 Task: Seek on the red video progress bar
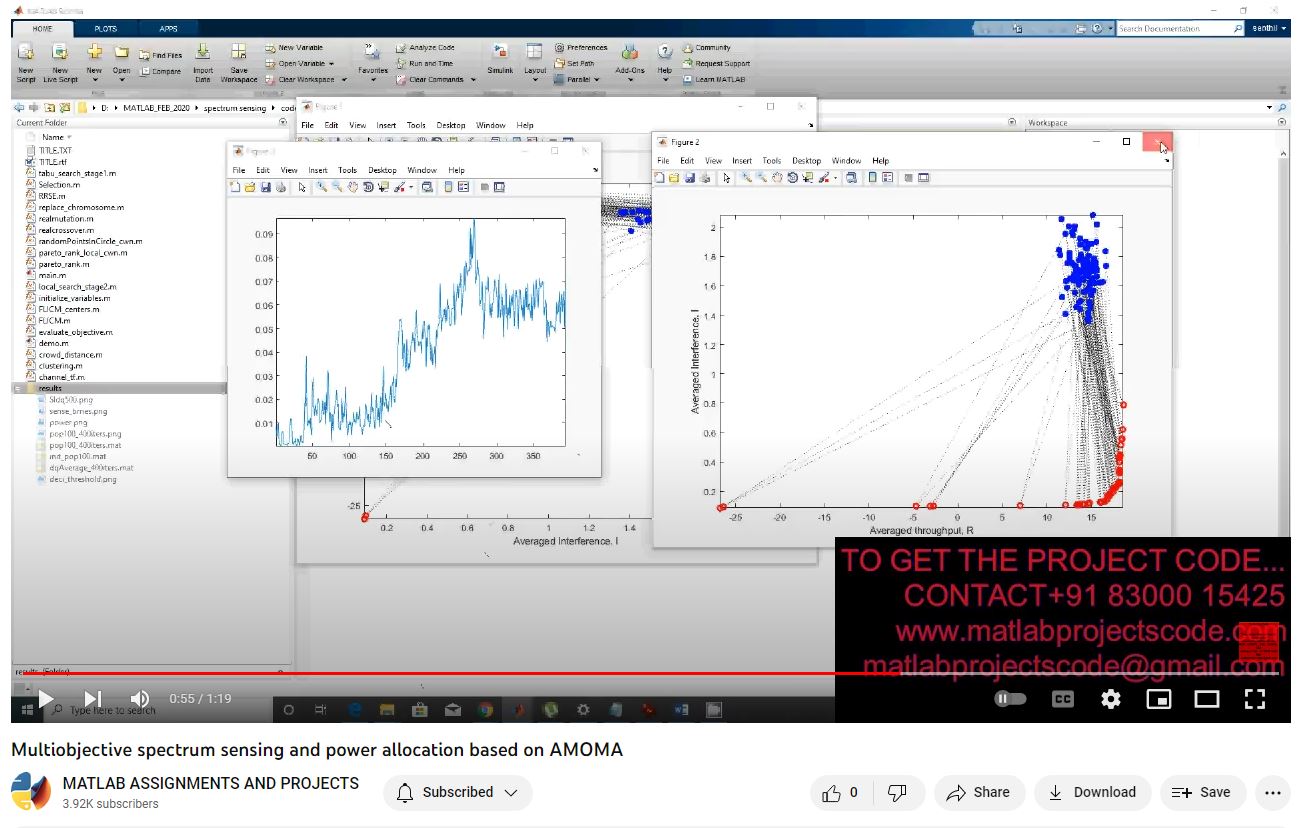tap(650, 673)
